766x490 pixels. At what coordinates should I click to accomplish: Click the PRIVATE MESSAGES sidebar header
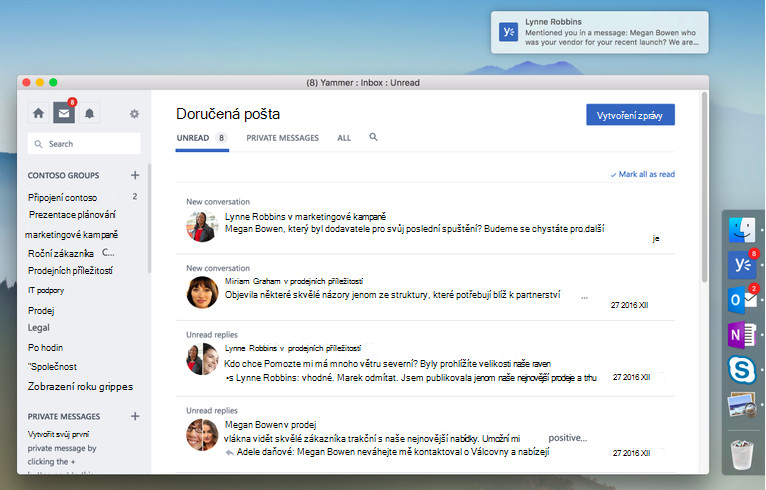[x=64, y=417]
